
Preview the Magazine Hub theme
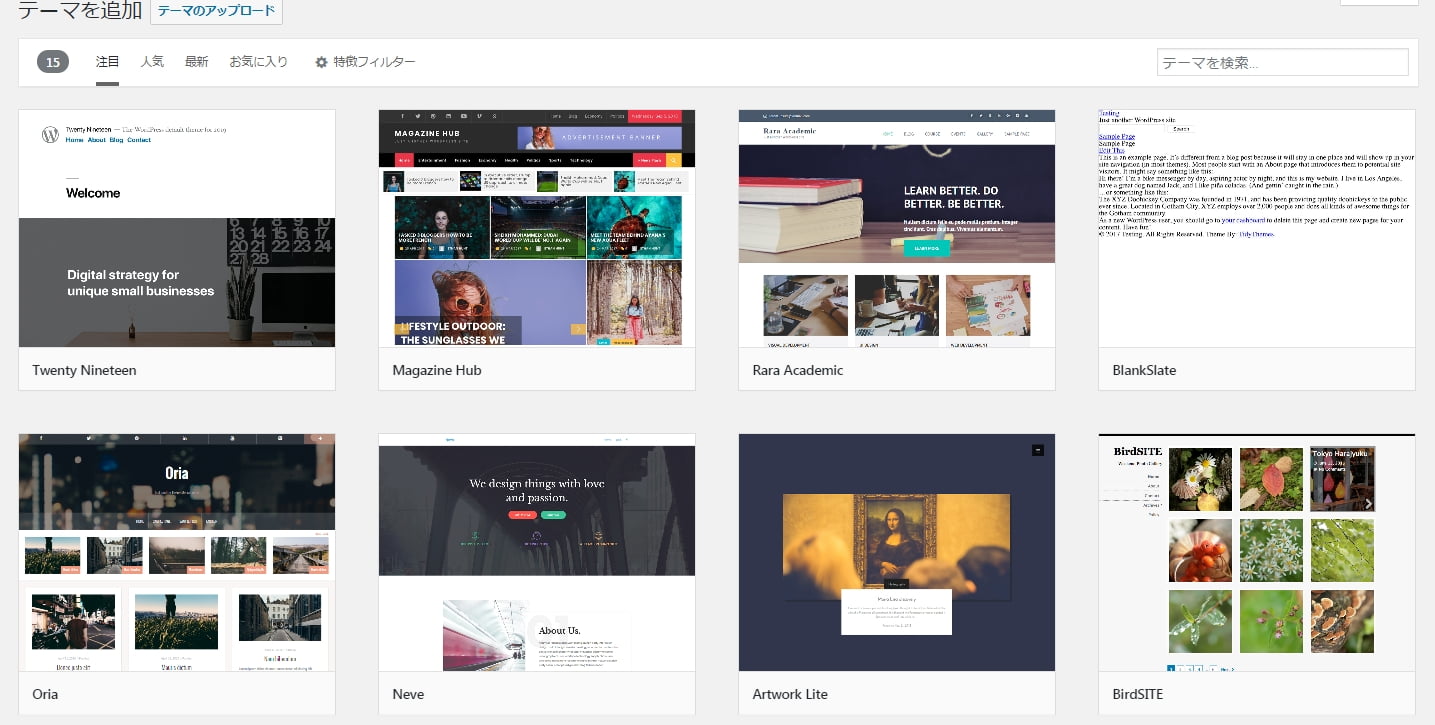[x=536, y=228]
